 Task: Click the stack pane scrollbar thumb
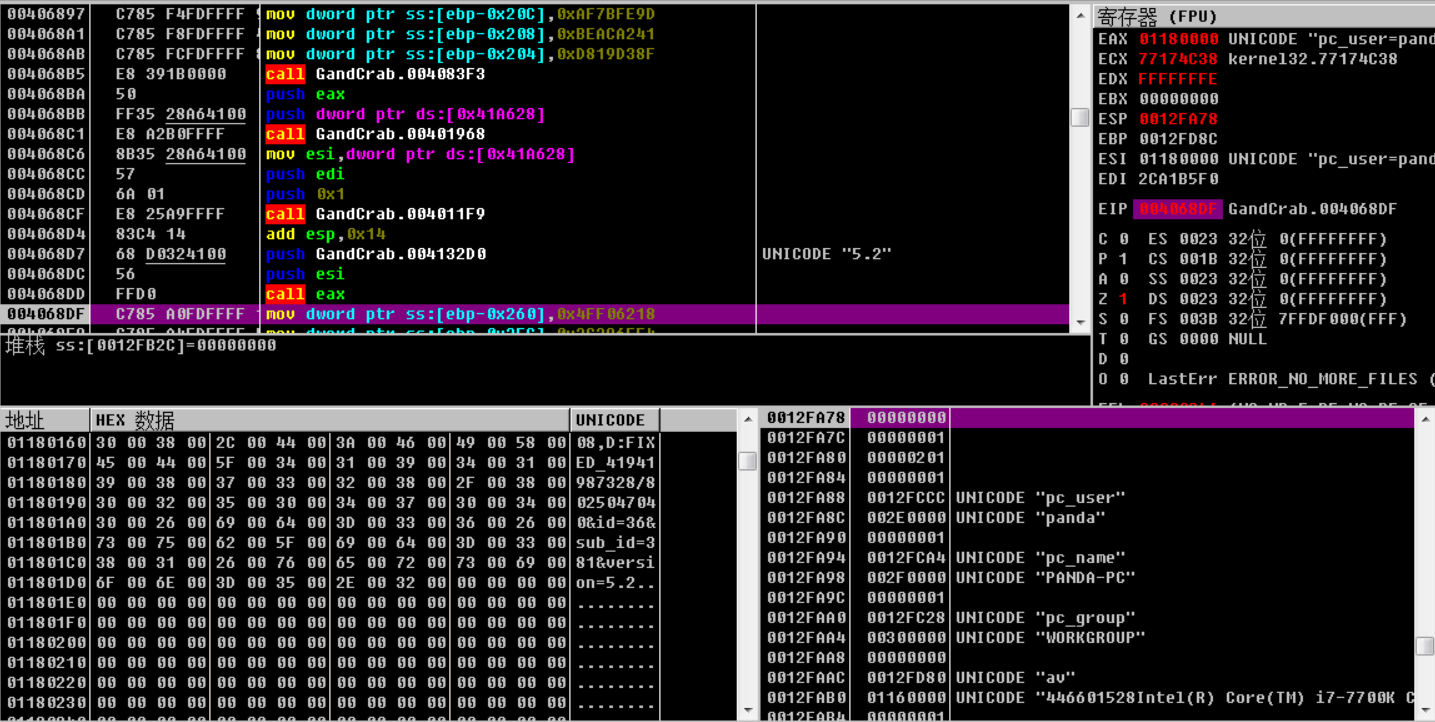(1425, 647)
